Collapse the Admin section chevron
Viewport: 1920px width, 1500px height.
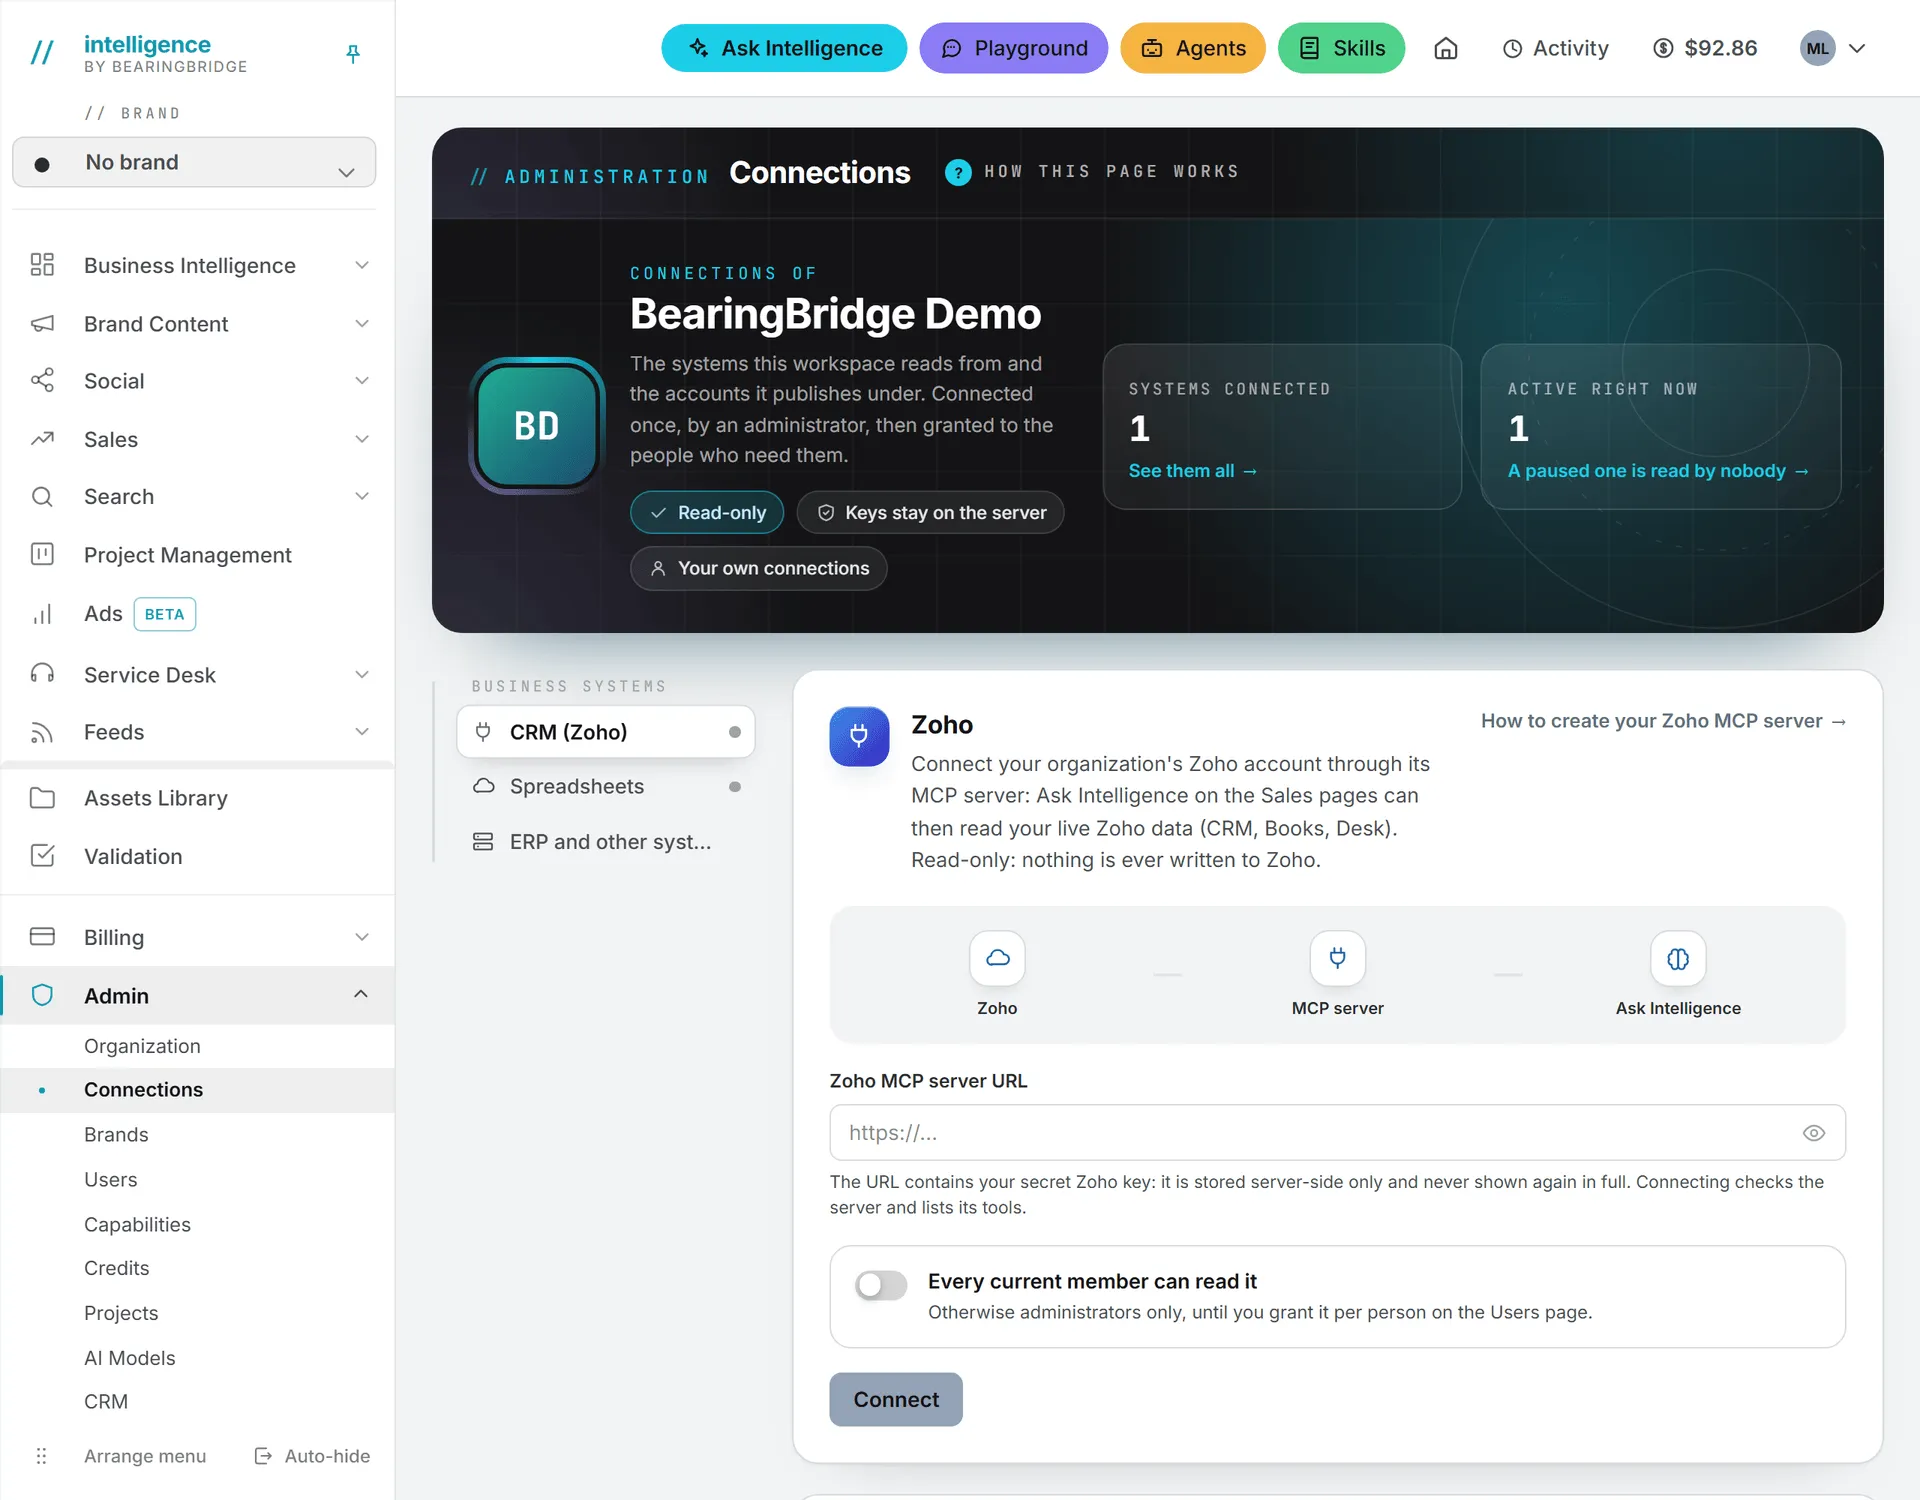click(x=361, y=994)
